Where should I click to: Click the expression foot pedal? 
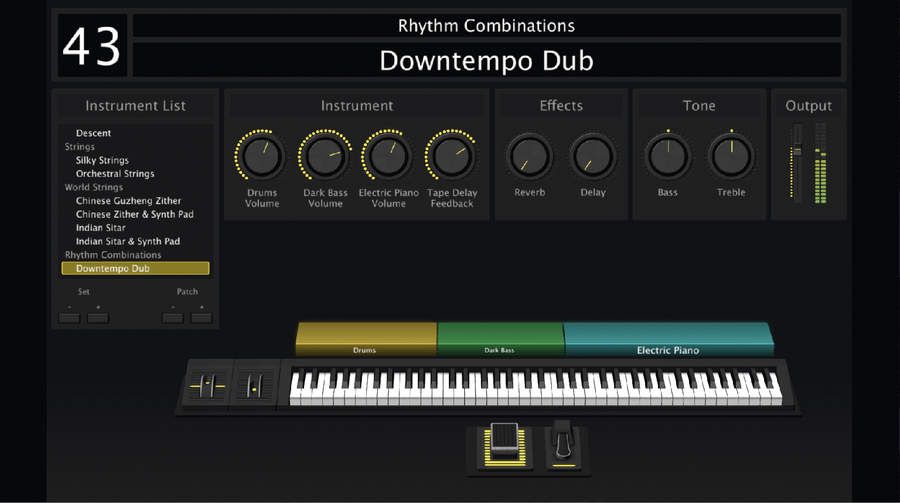pos(504,444)
